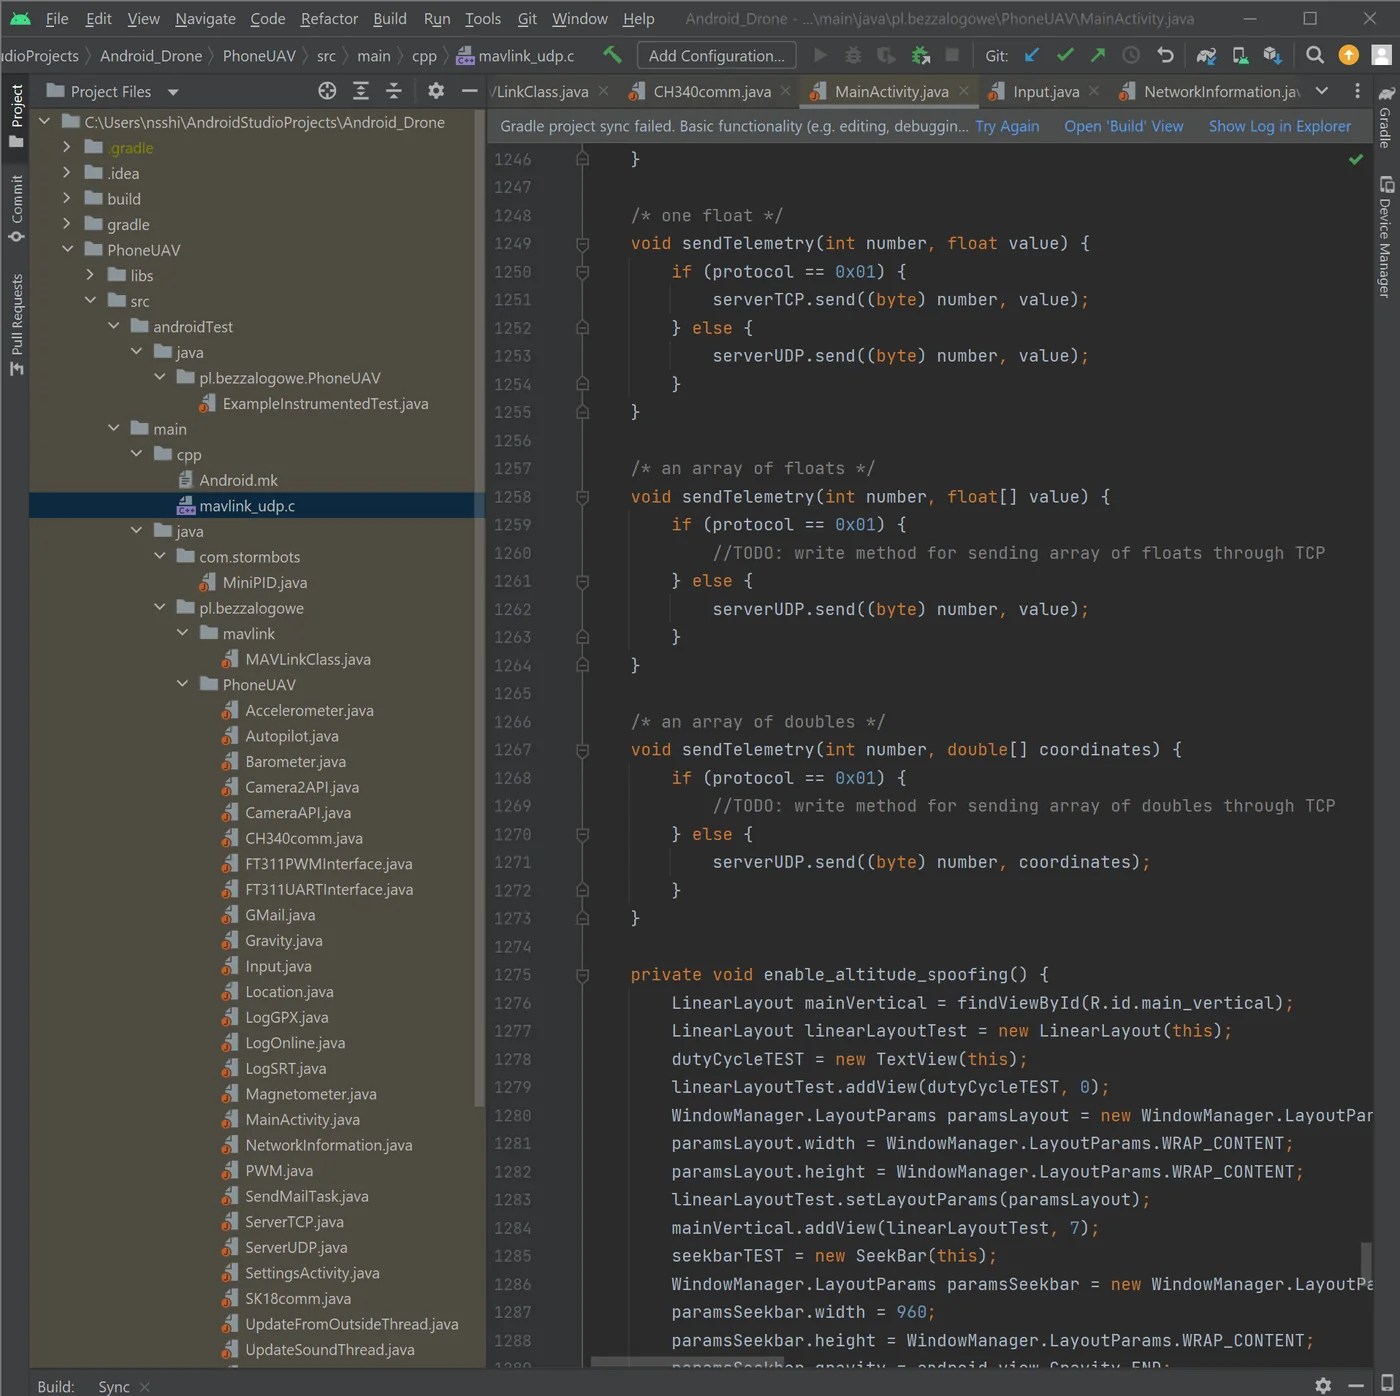
Task: Click the Git update project arrow
Action: tap(1032, 55)
